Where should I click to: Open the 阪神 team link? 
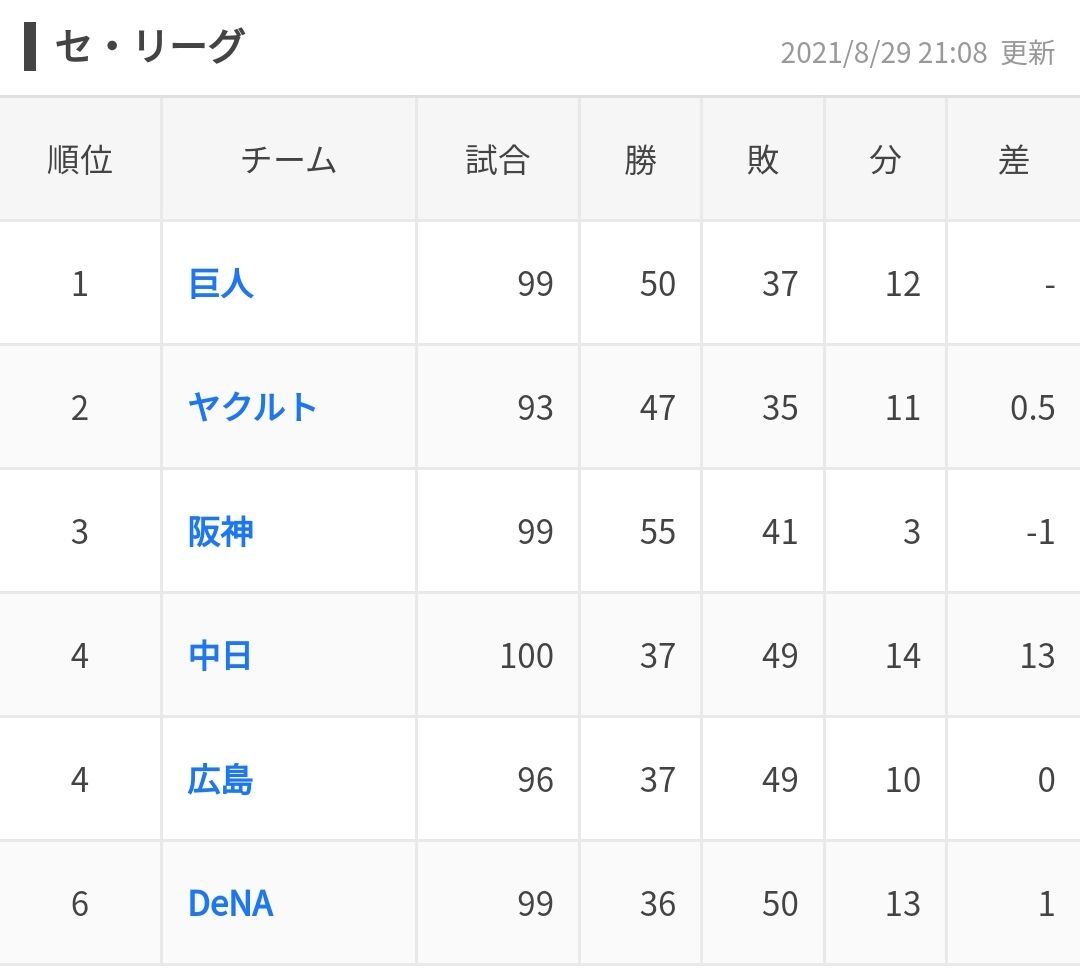coord(220,532)
